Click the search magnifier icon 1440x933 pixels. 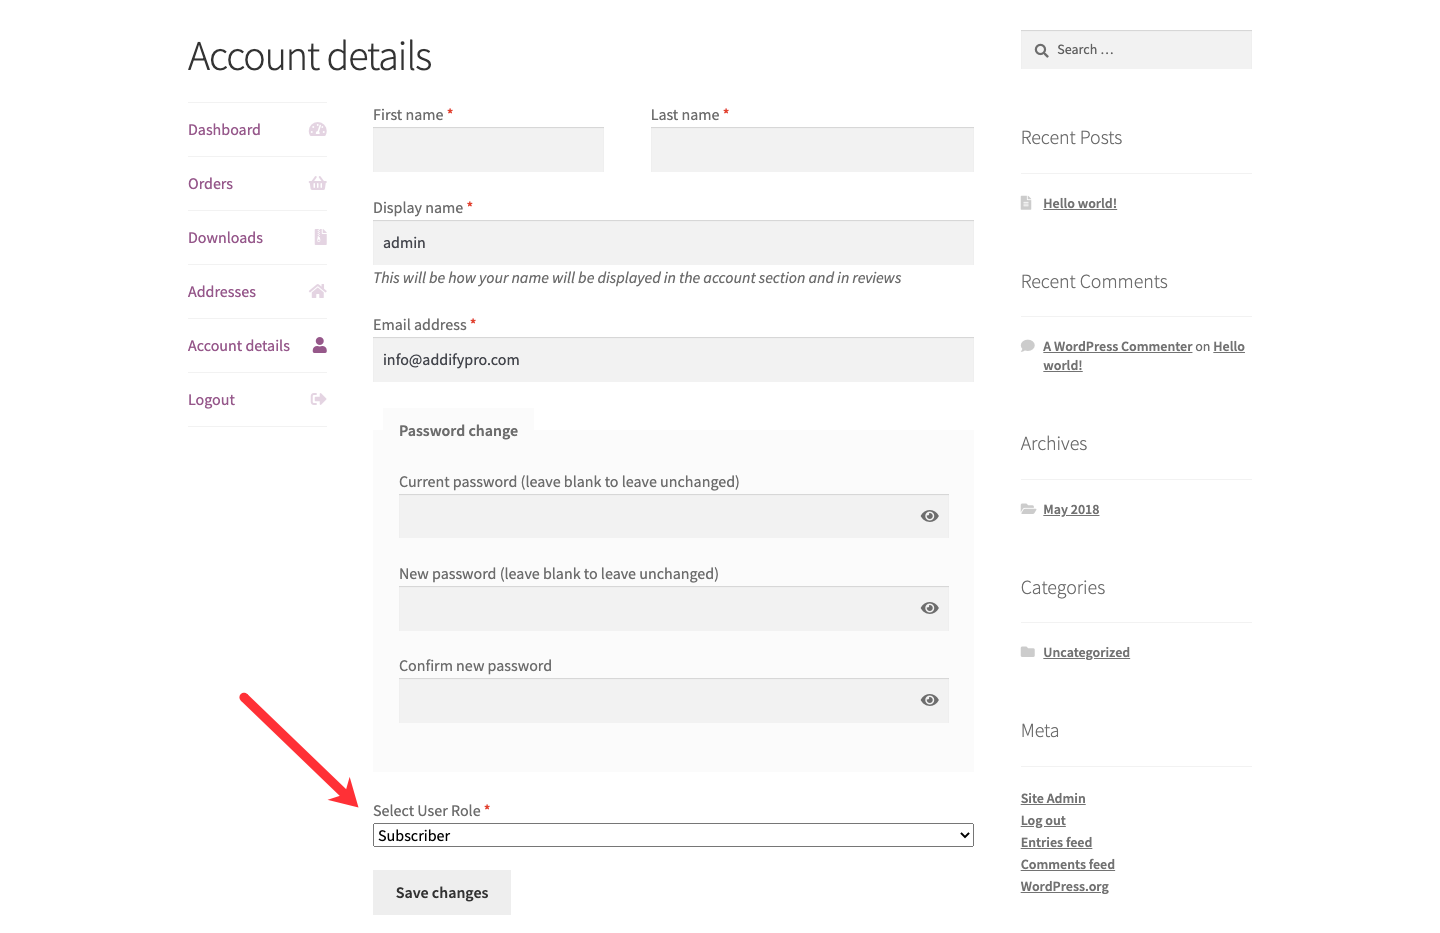pos(1041,49)
